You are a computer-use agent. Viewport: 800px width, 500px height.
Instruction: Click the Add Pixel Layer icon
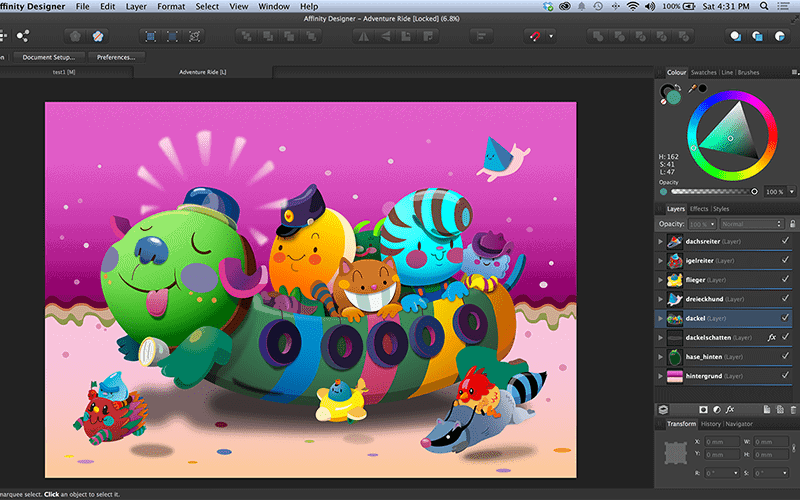click(x=780, y=410)
